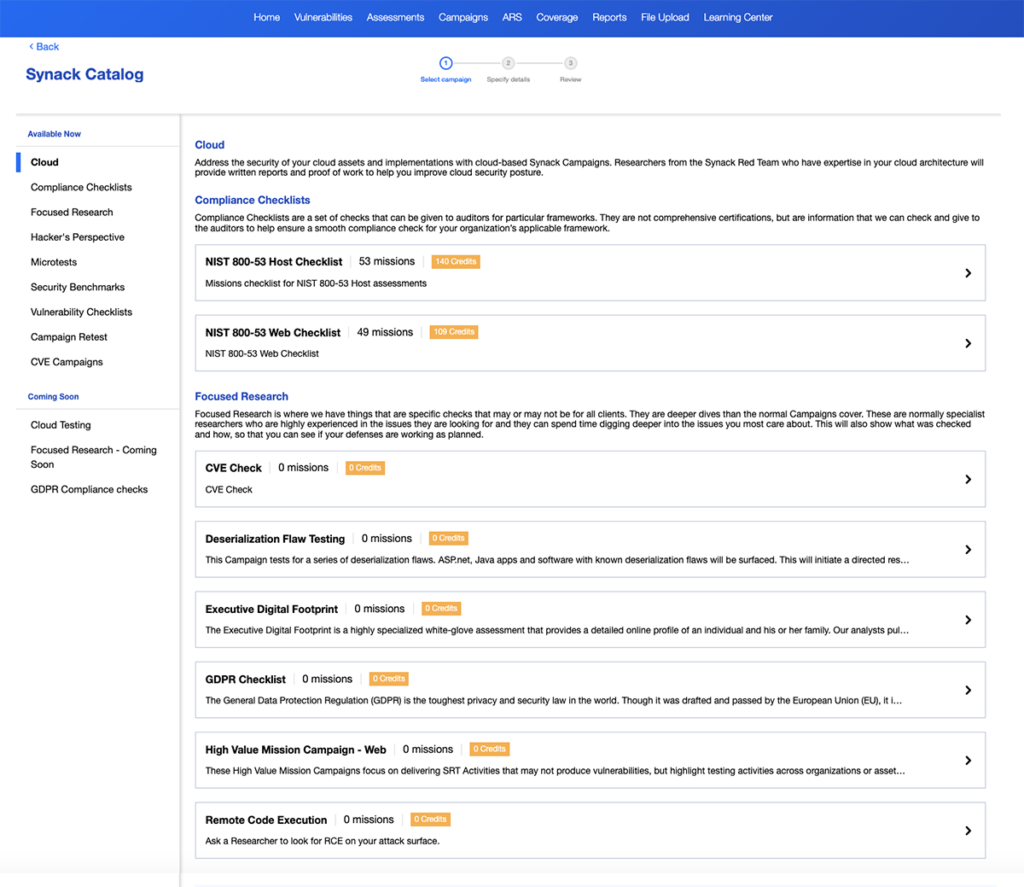This screenshot has width=1024, height=887.
Task: Click the 0 Credits badge on Executive Digital Footprint
Action: click(x=441, y=608)
